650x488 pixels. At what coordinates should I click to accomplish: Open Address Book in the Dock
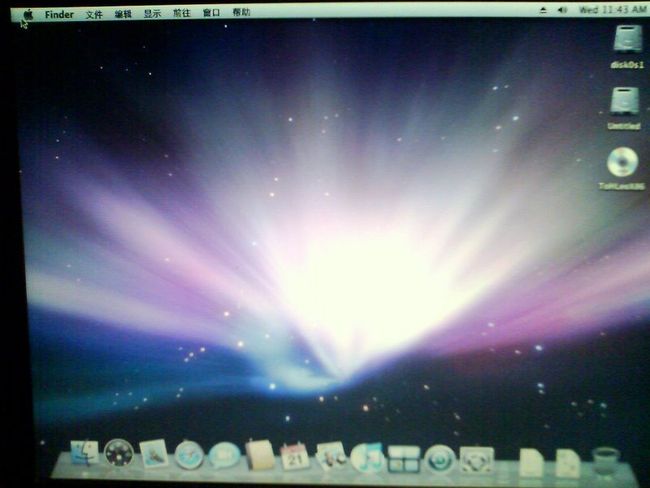point(260,455)
